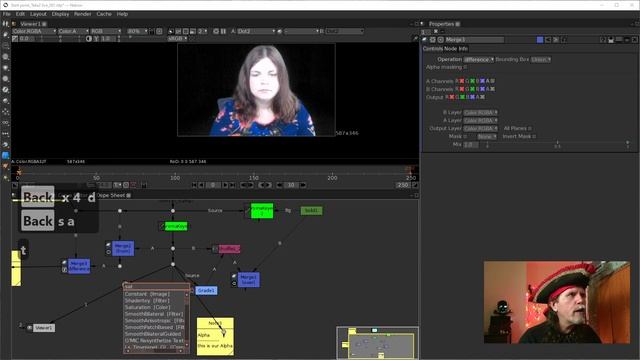Click the viewer gain toggle icon

tap(15, 38)
